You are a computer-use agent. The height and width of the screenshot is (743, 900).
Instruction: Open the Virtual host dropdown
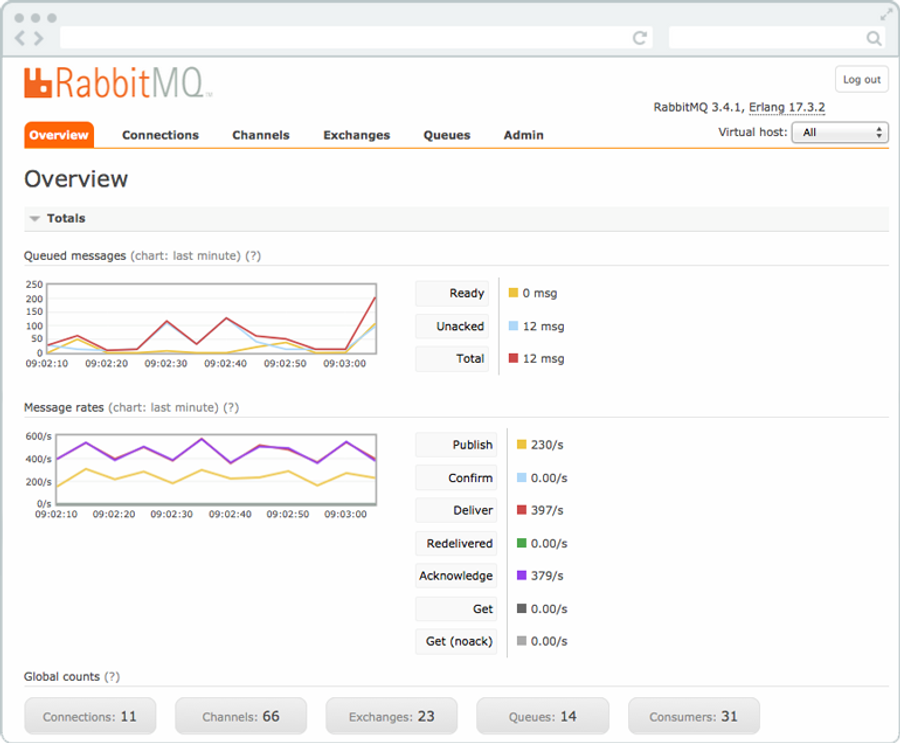tap(840, 133)
